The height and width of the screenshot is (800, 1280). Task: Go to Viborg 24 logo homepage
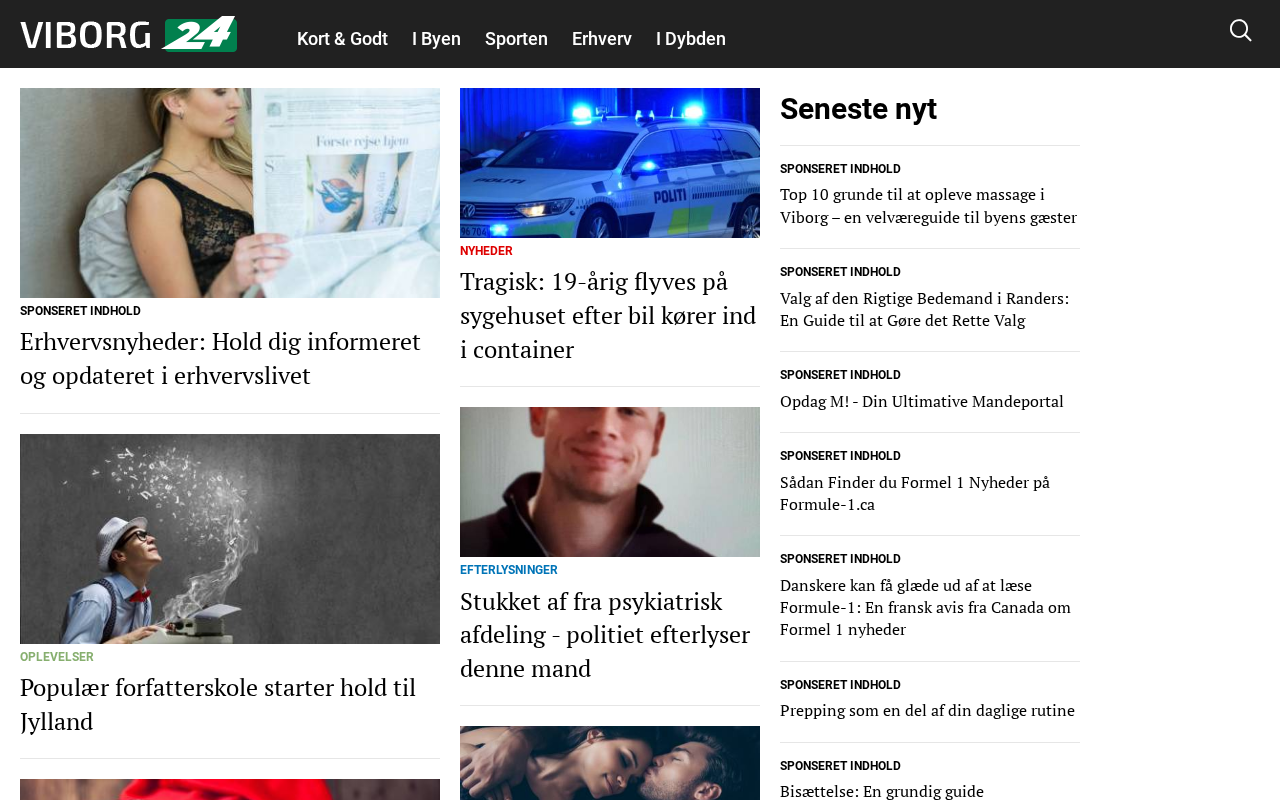point(129,33)
